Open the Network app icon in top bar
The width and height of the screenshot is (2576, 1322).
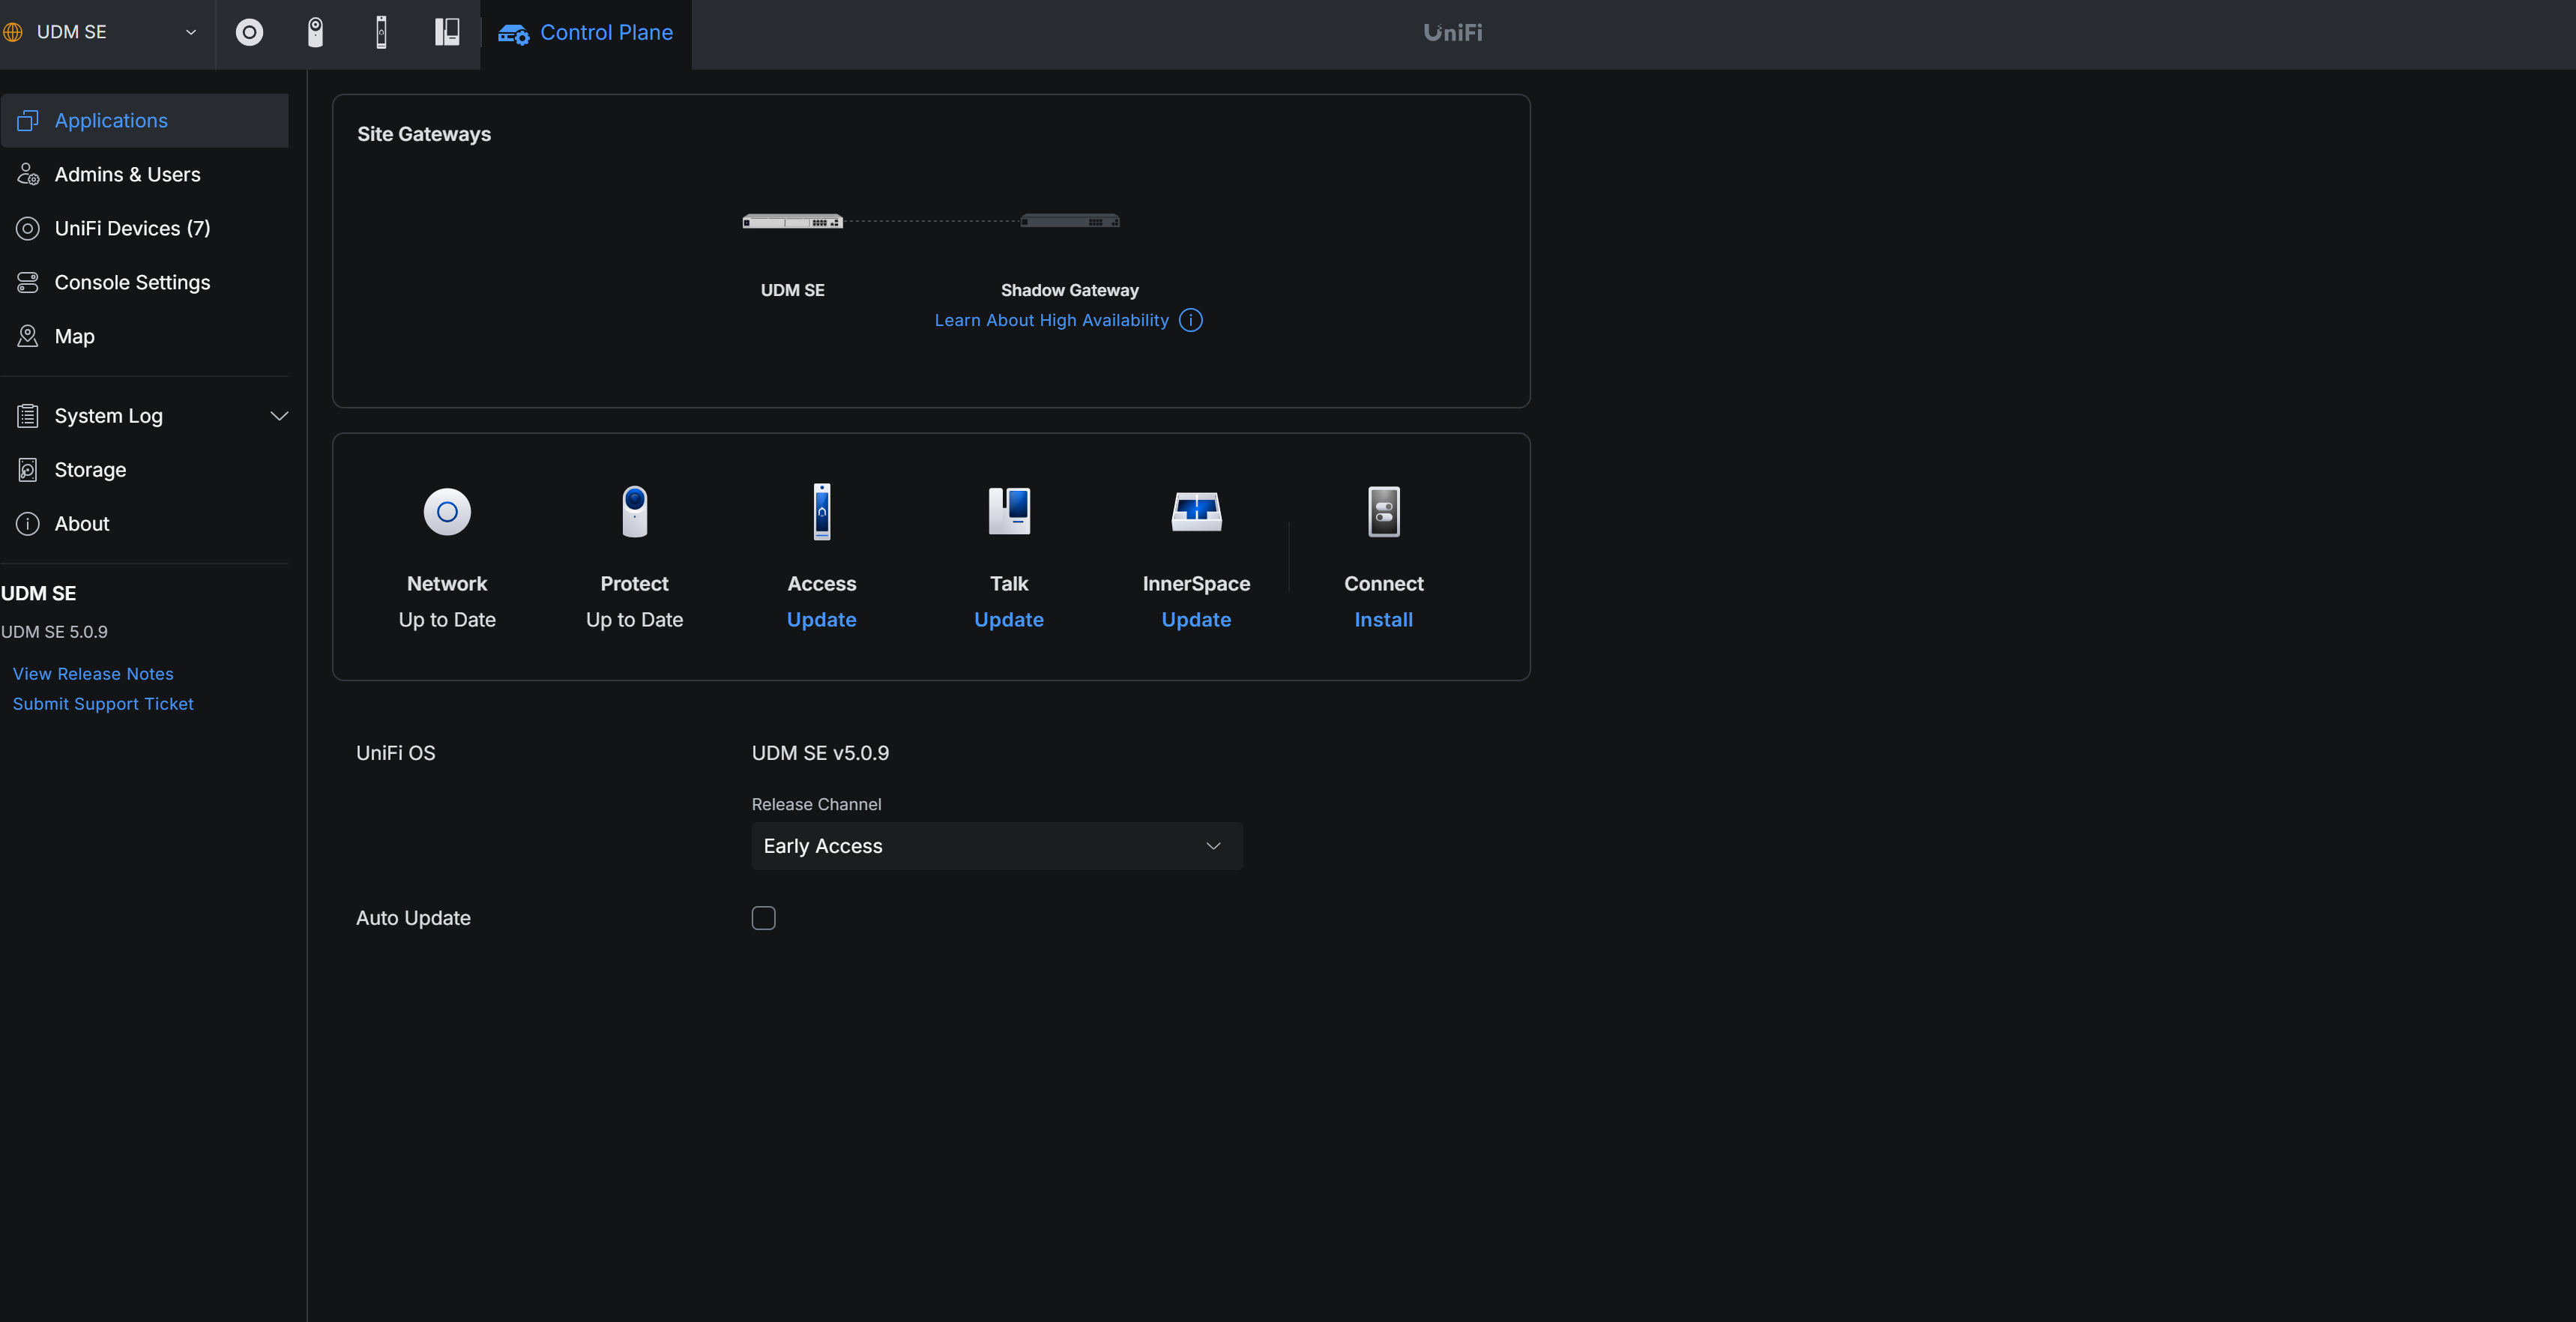[x=249, y=32]
